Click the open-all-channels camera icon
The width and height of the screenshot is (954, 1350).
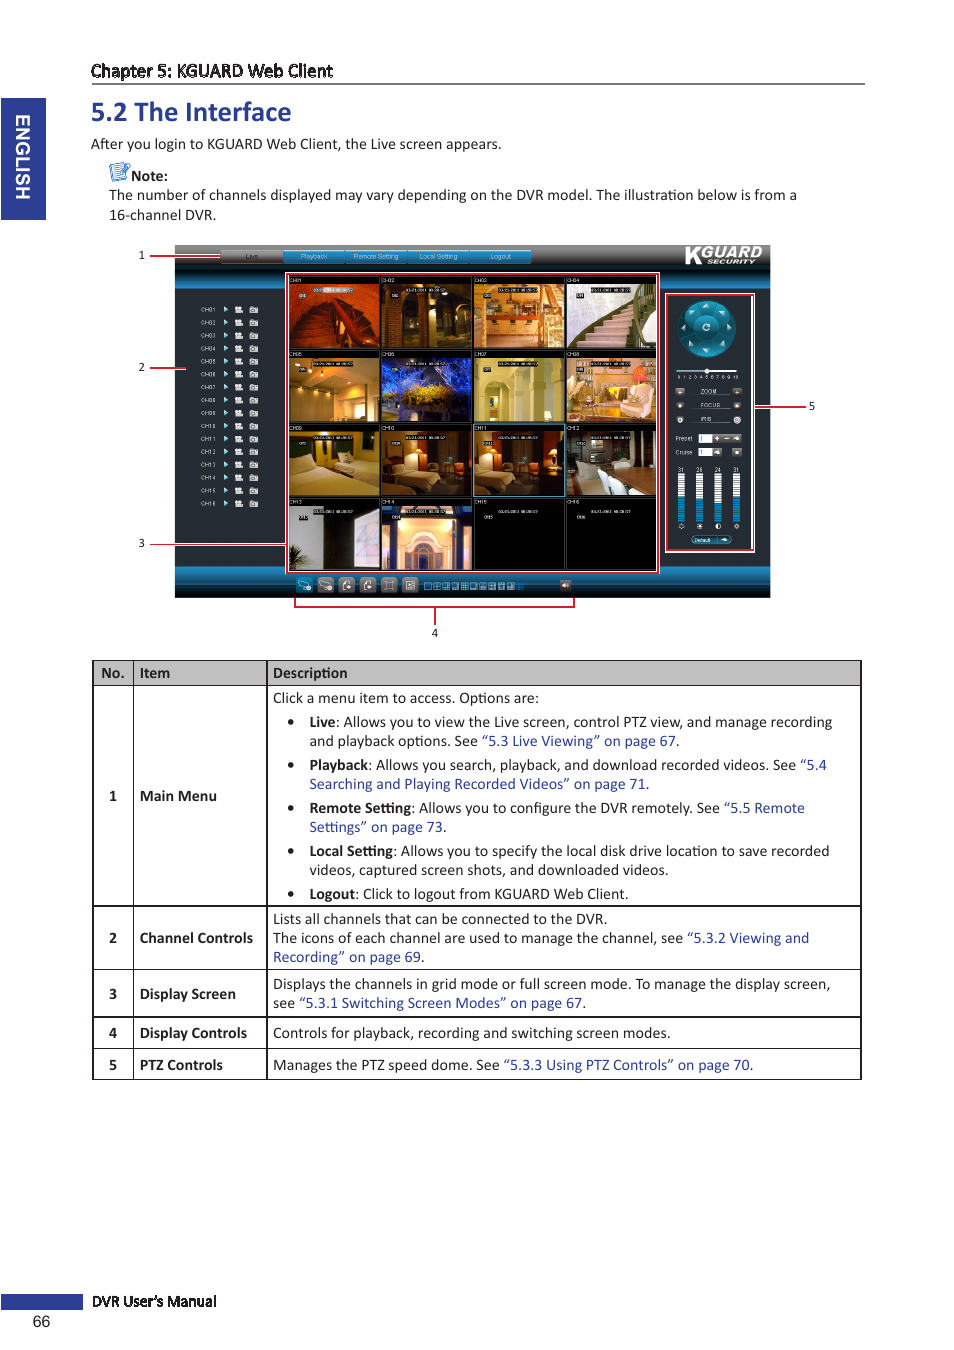[304, 585]
